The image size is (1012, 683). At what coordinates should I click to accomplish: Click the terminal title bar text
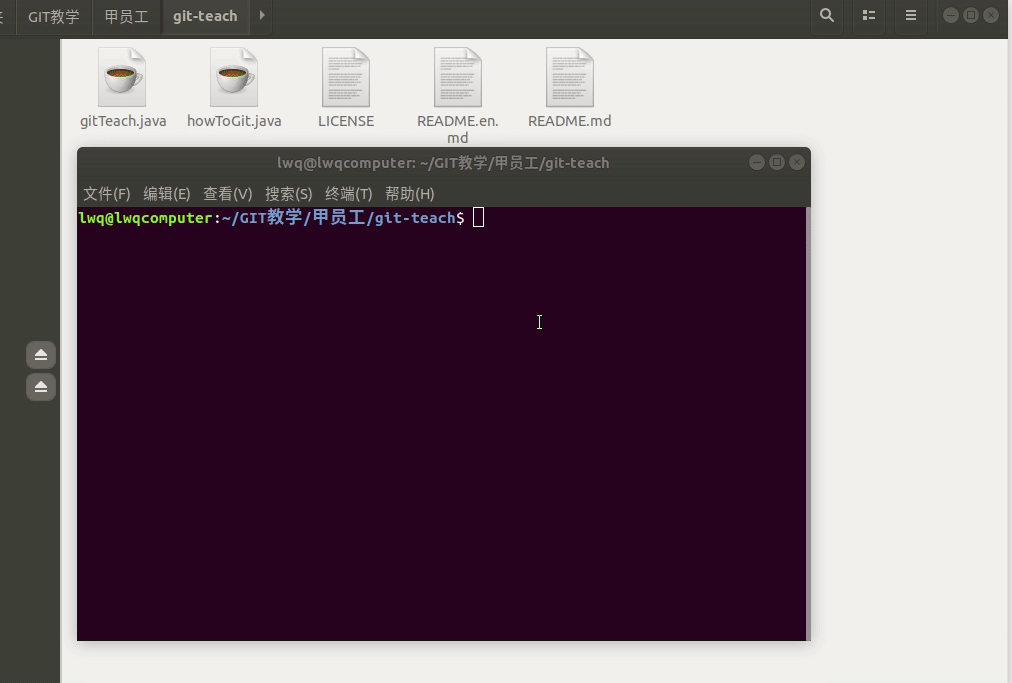(x=443, y=163)
